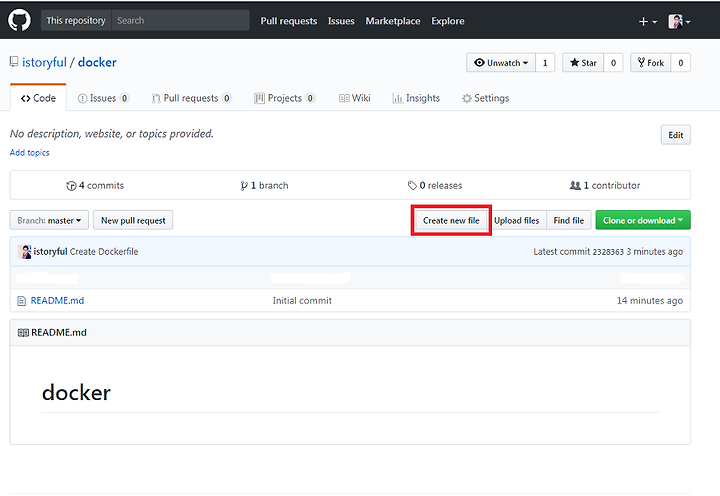Click the eye icon in Unwatch button
The image size is (720, 496).
[479, 62]
